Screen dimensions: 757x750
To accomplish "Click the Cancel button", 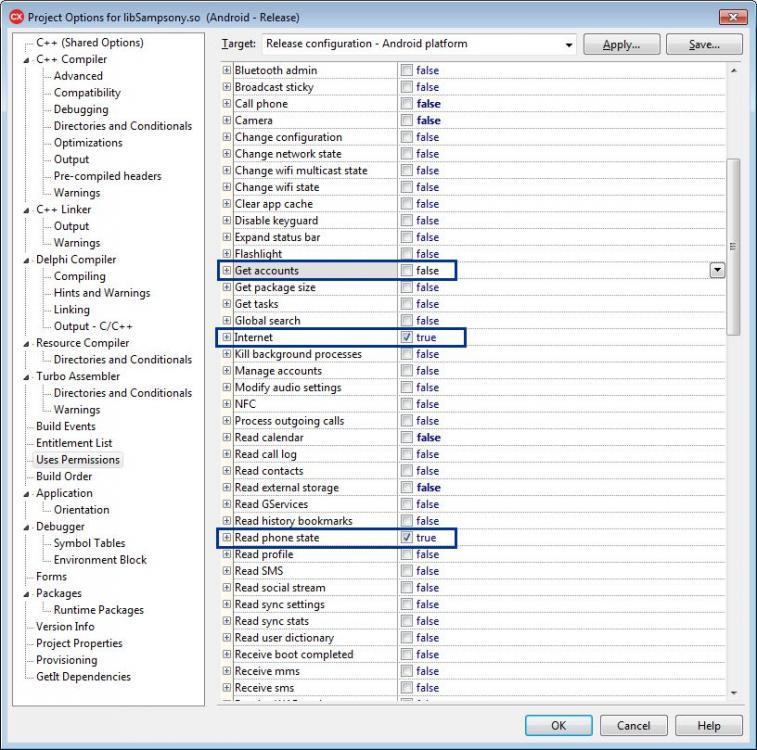I will (633, 725).
